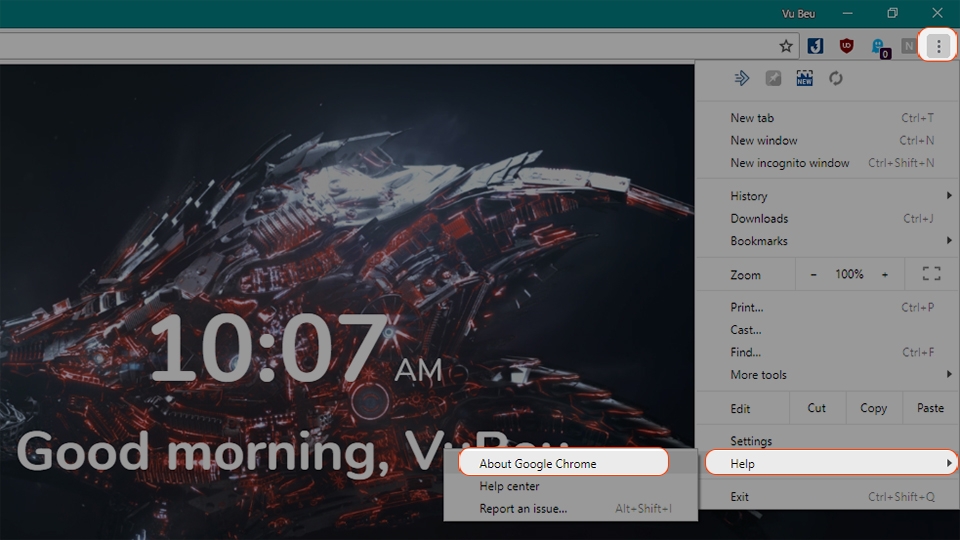Open Downloads from the menu
The image size is (960, 540).
[828, 219]
